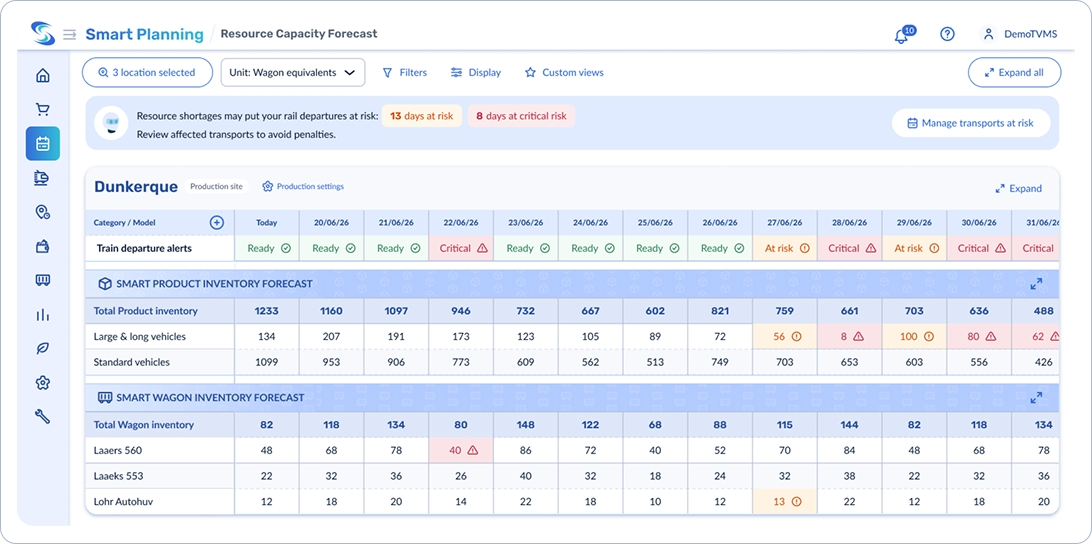Expand the Smart Wagon Inventory Forecast section
1092x544 pixels.
tap(1036, 398)
